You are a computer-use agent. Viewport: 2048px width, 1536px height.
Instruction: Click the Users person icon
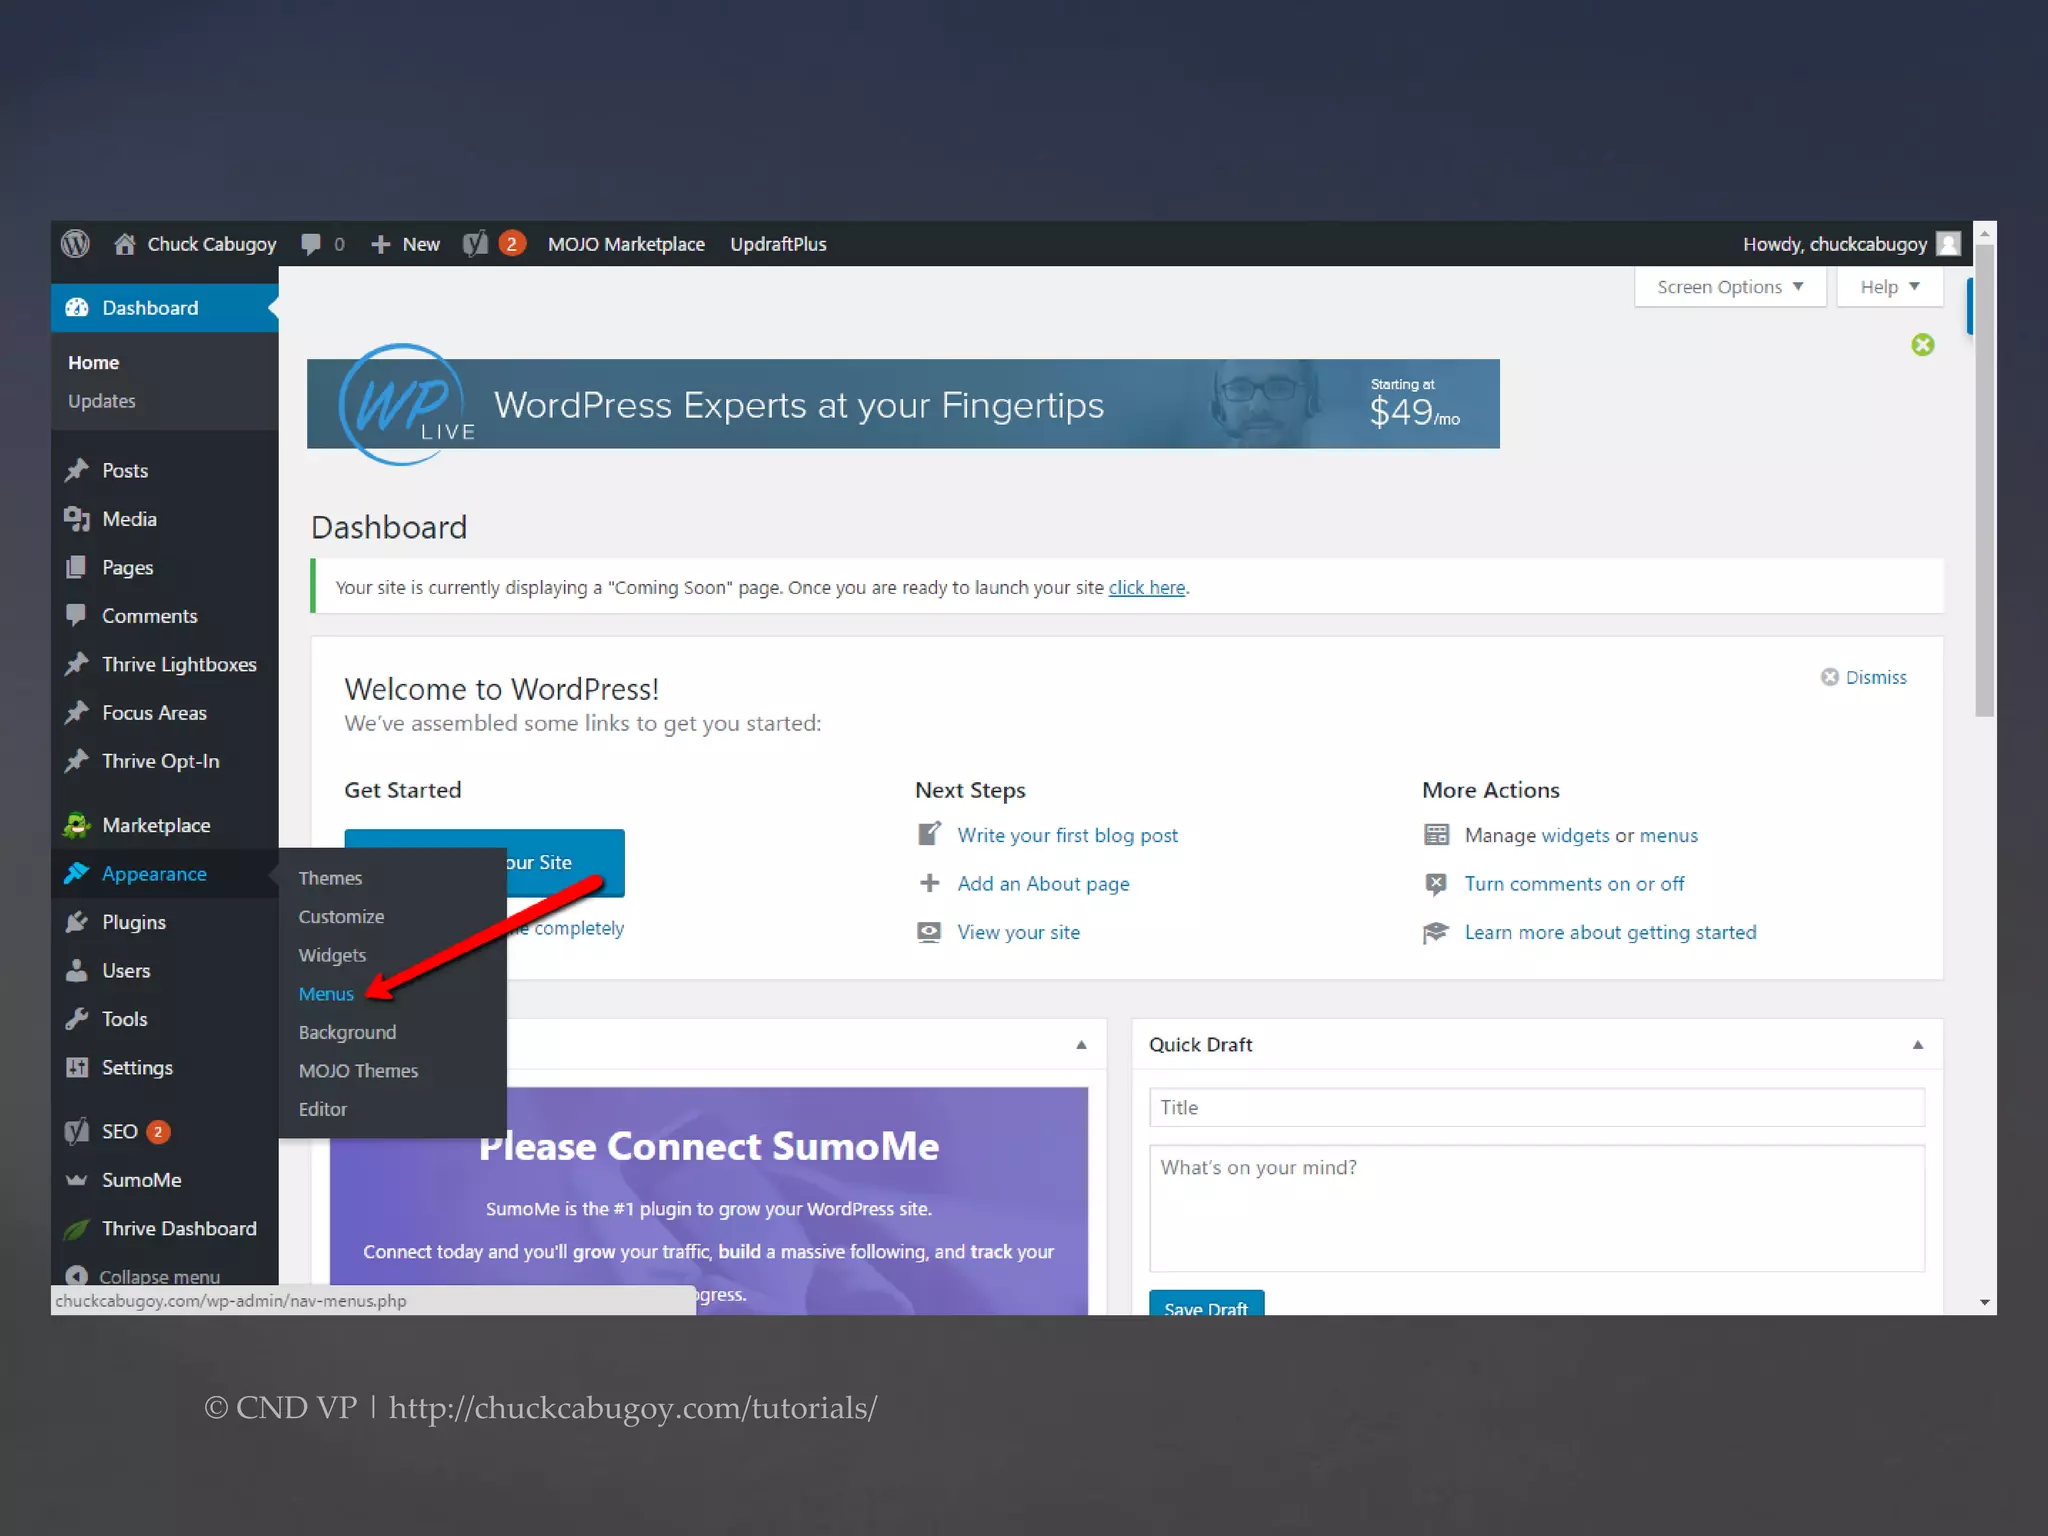(x=77, y=970)
